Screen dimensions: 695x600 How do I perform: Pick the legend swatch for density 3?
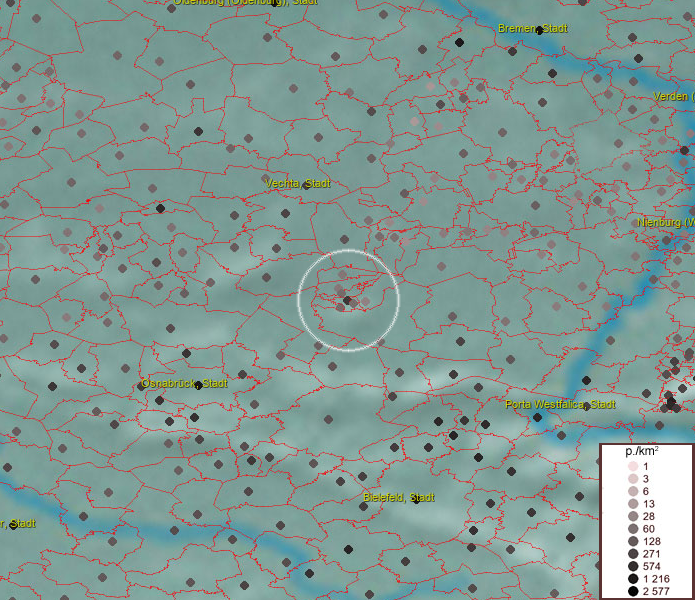633,479
